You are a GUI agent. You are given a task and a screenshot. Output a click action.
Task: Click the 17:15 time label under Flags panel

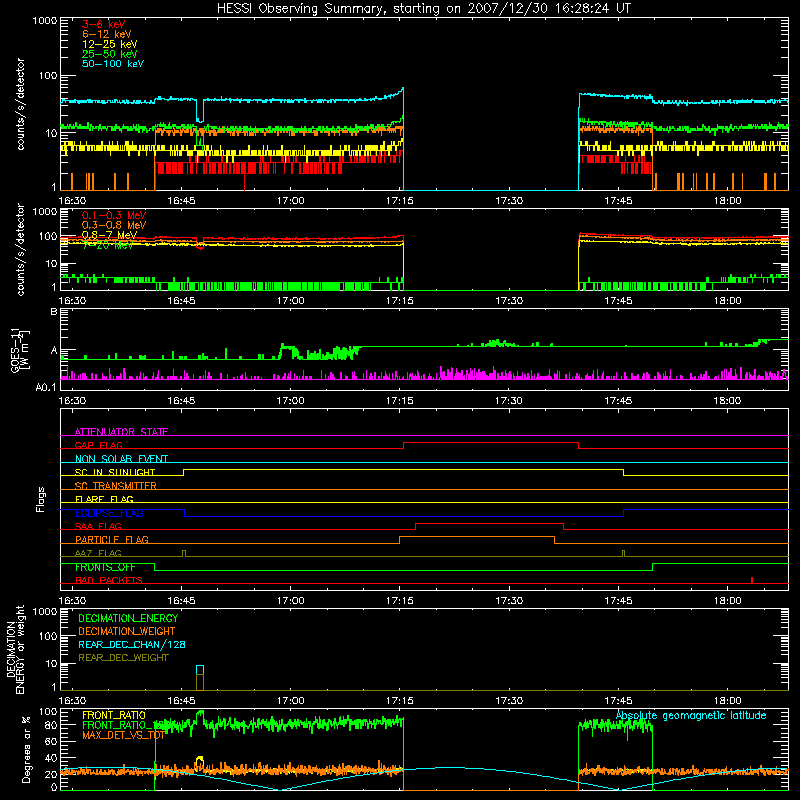pyautogui.click(x=399, y=601)
